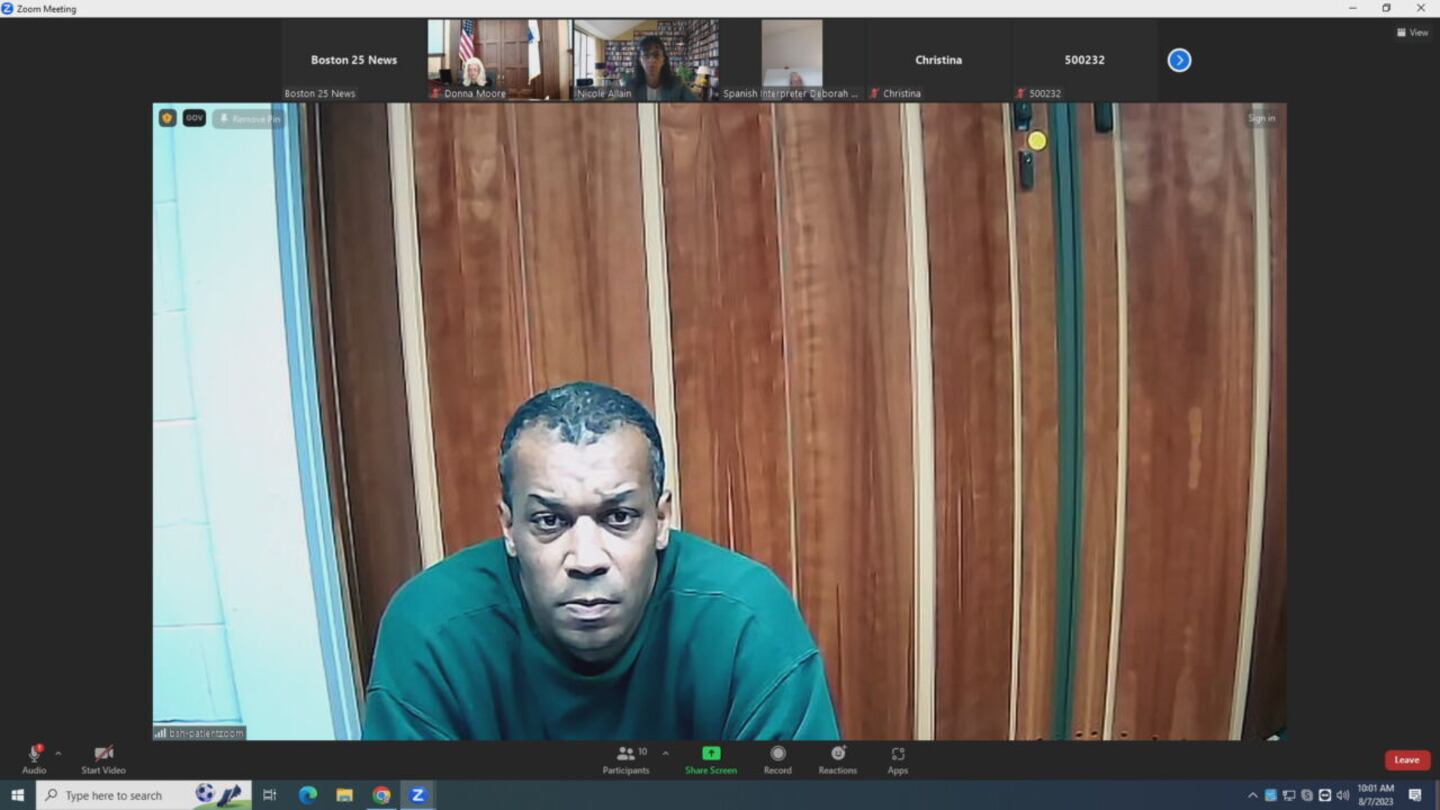
Task: Click the green Share Screen icon
Action: [710, 754]
